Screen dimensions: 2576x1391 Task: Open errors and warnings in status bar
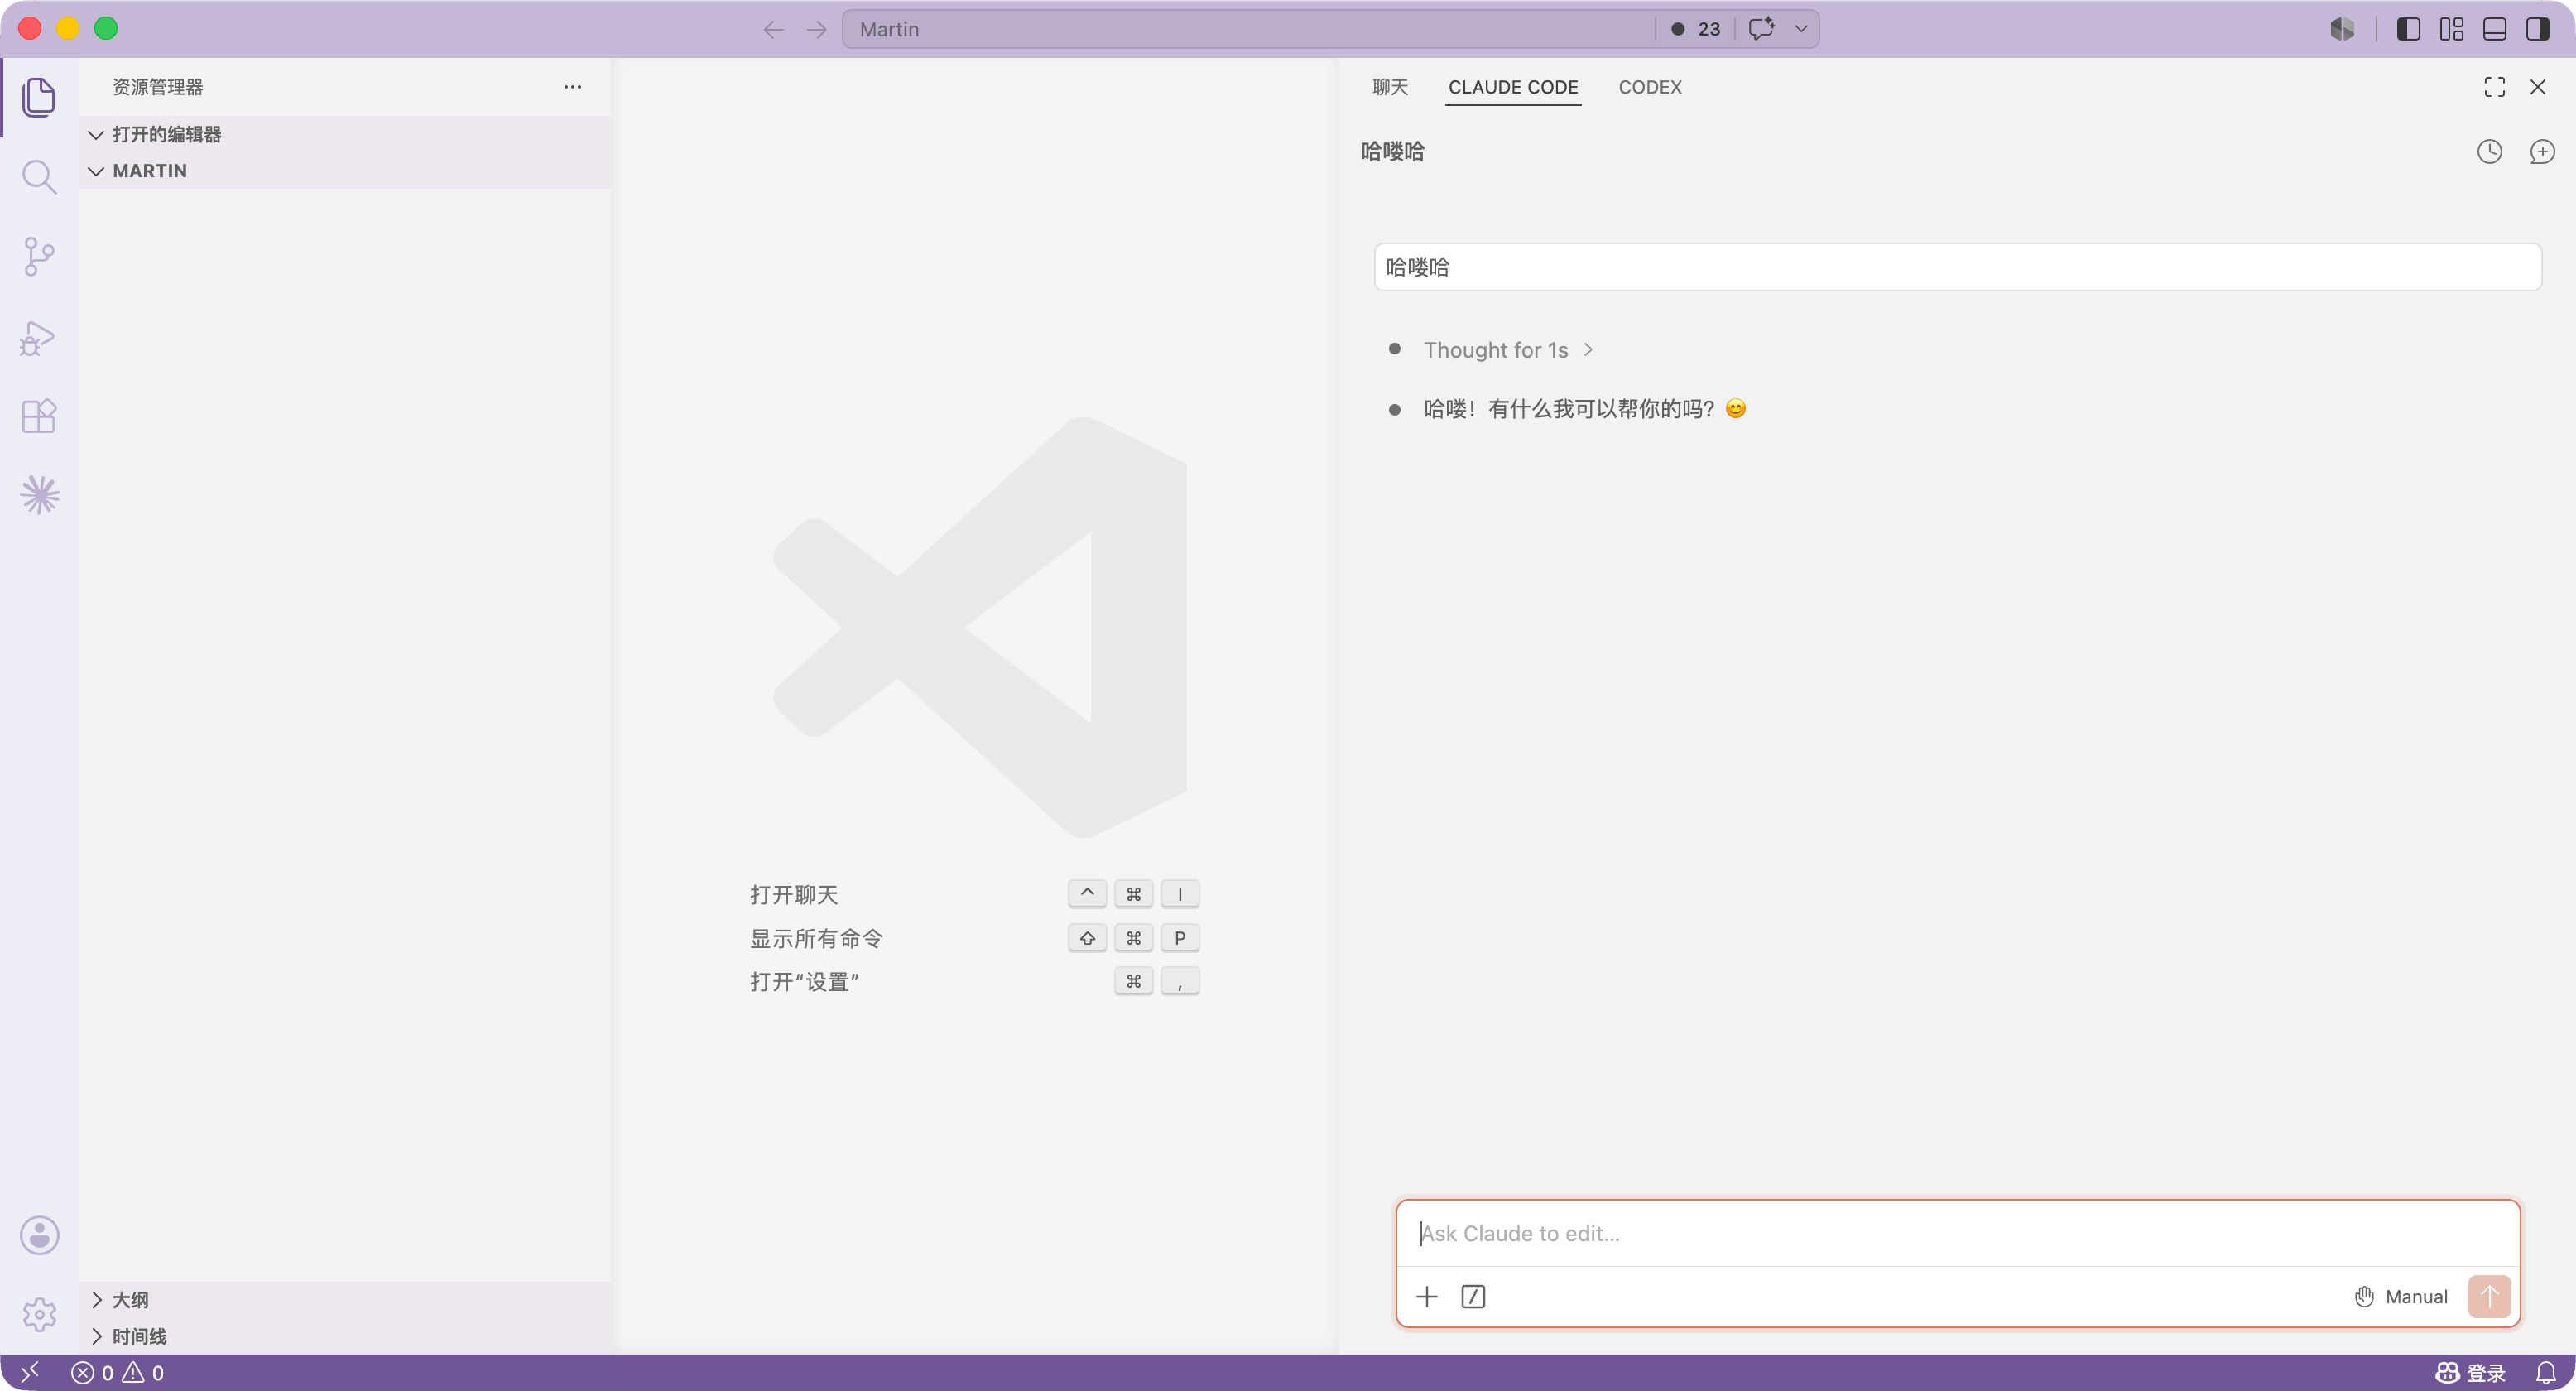pos(117,1372)
